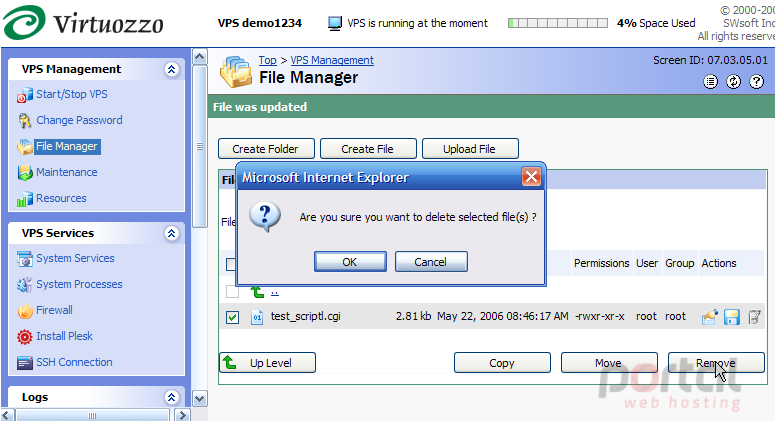Click the sidebar horizontal scroll left arrow
This screenshot has width=776, height=422.
coord(7,415)
